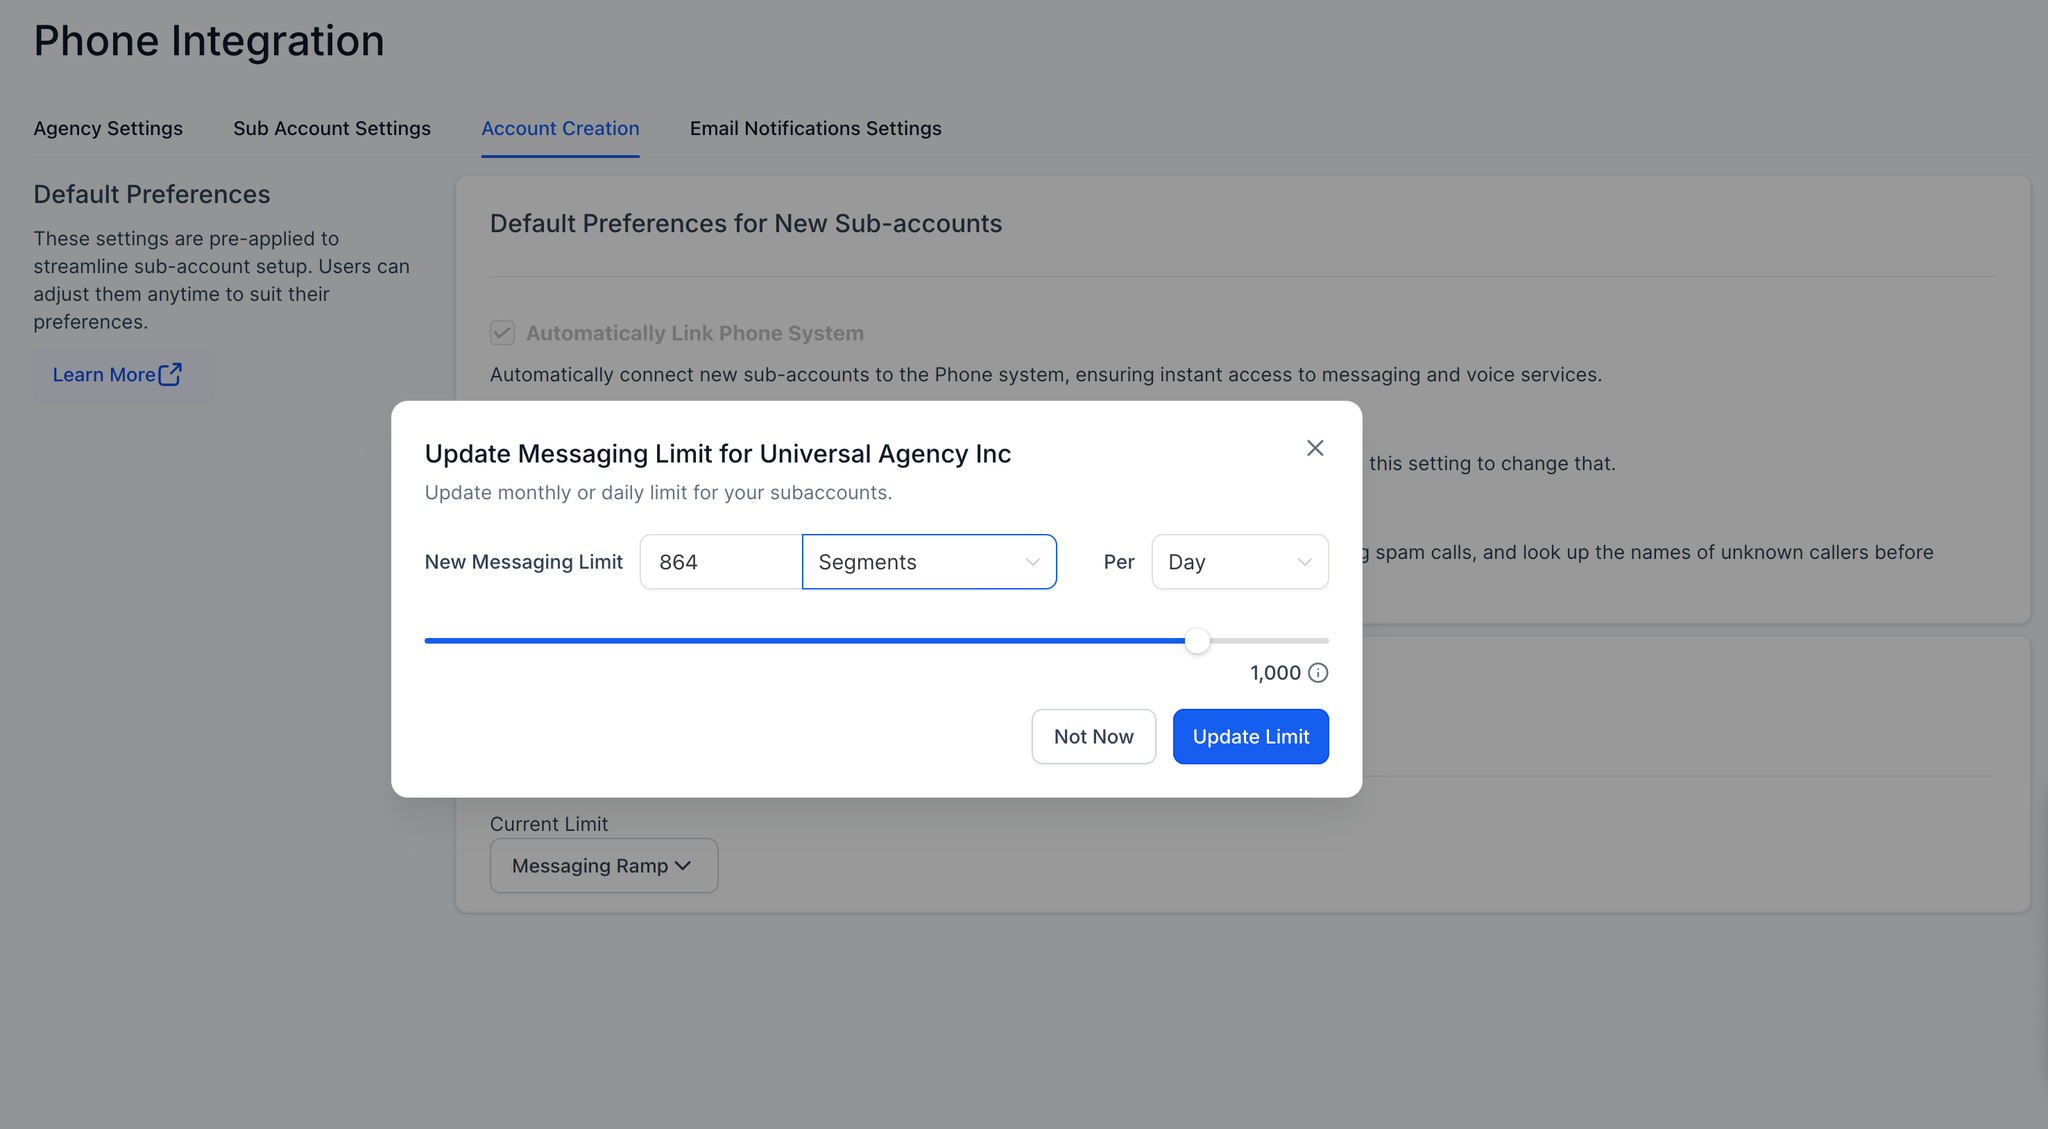This screenshot has width=2048, height=1129.
Task: Open the Per Day period dropdown
Action: (x=1240, y=562)
